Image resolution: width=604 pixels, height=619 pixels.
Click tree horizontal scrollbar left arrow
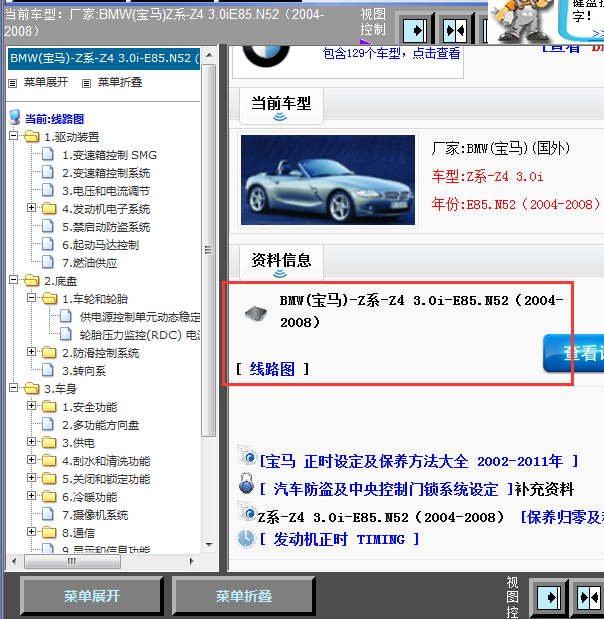[x=14, y=561]
